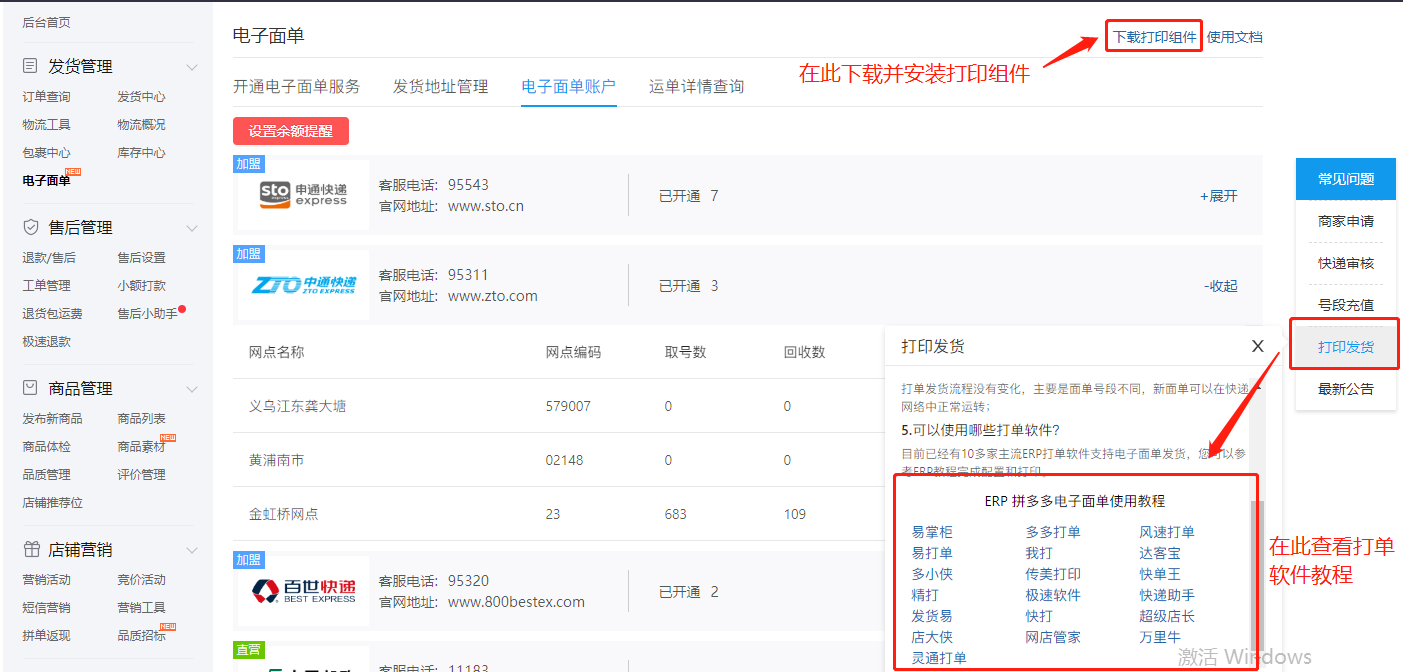Open the 多多打单 tutorial link
1403x672 pixels.
tap(1053, 532)
